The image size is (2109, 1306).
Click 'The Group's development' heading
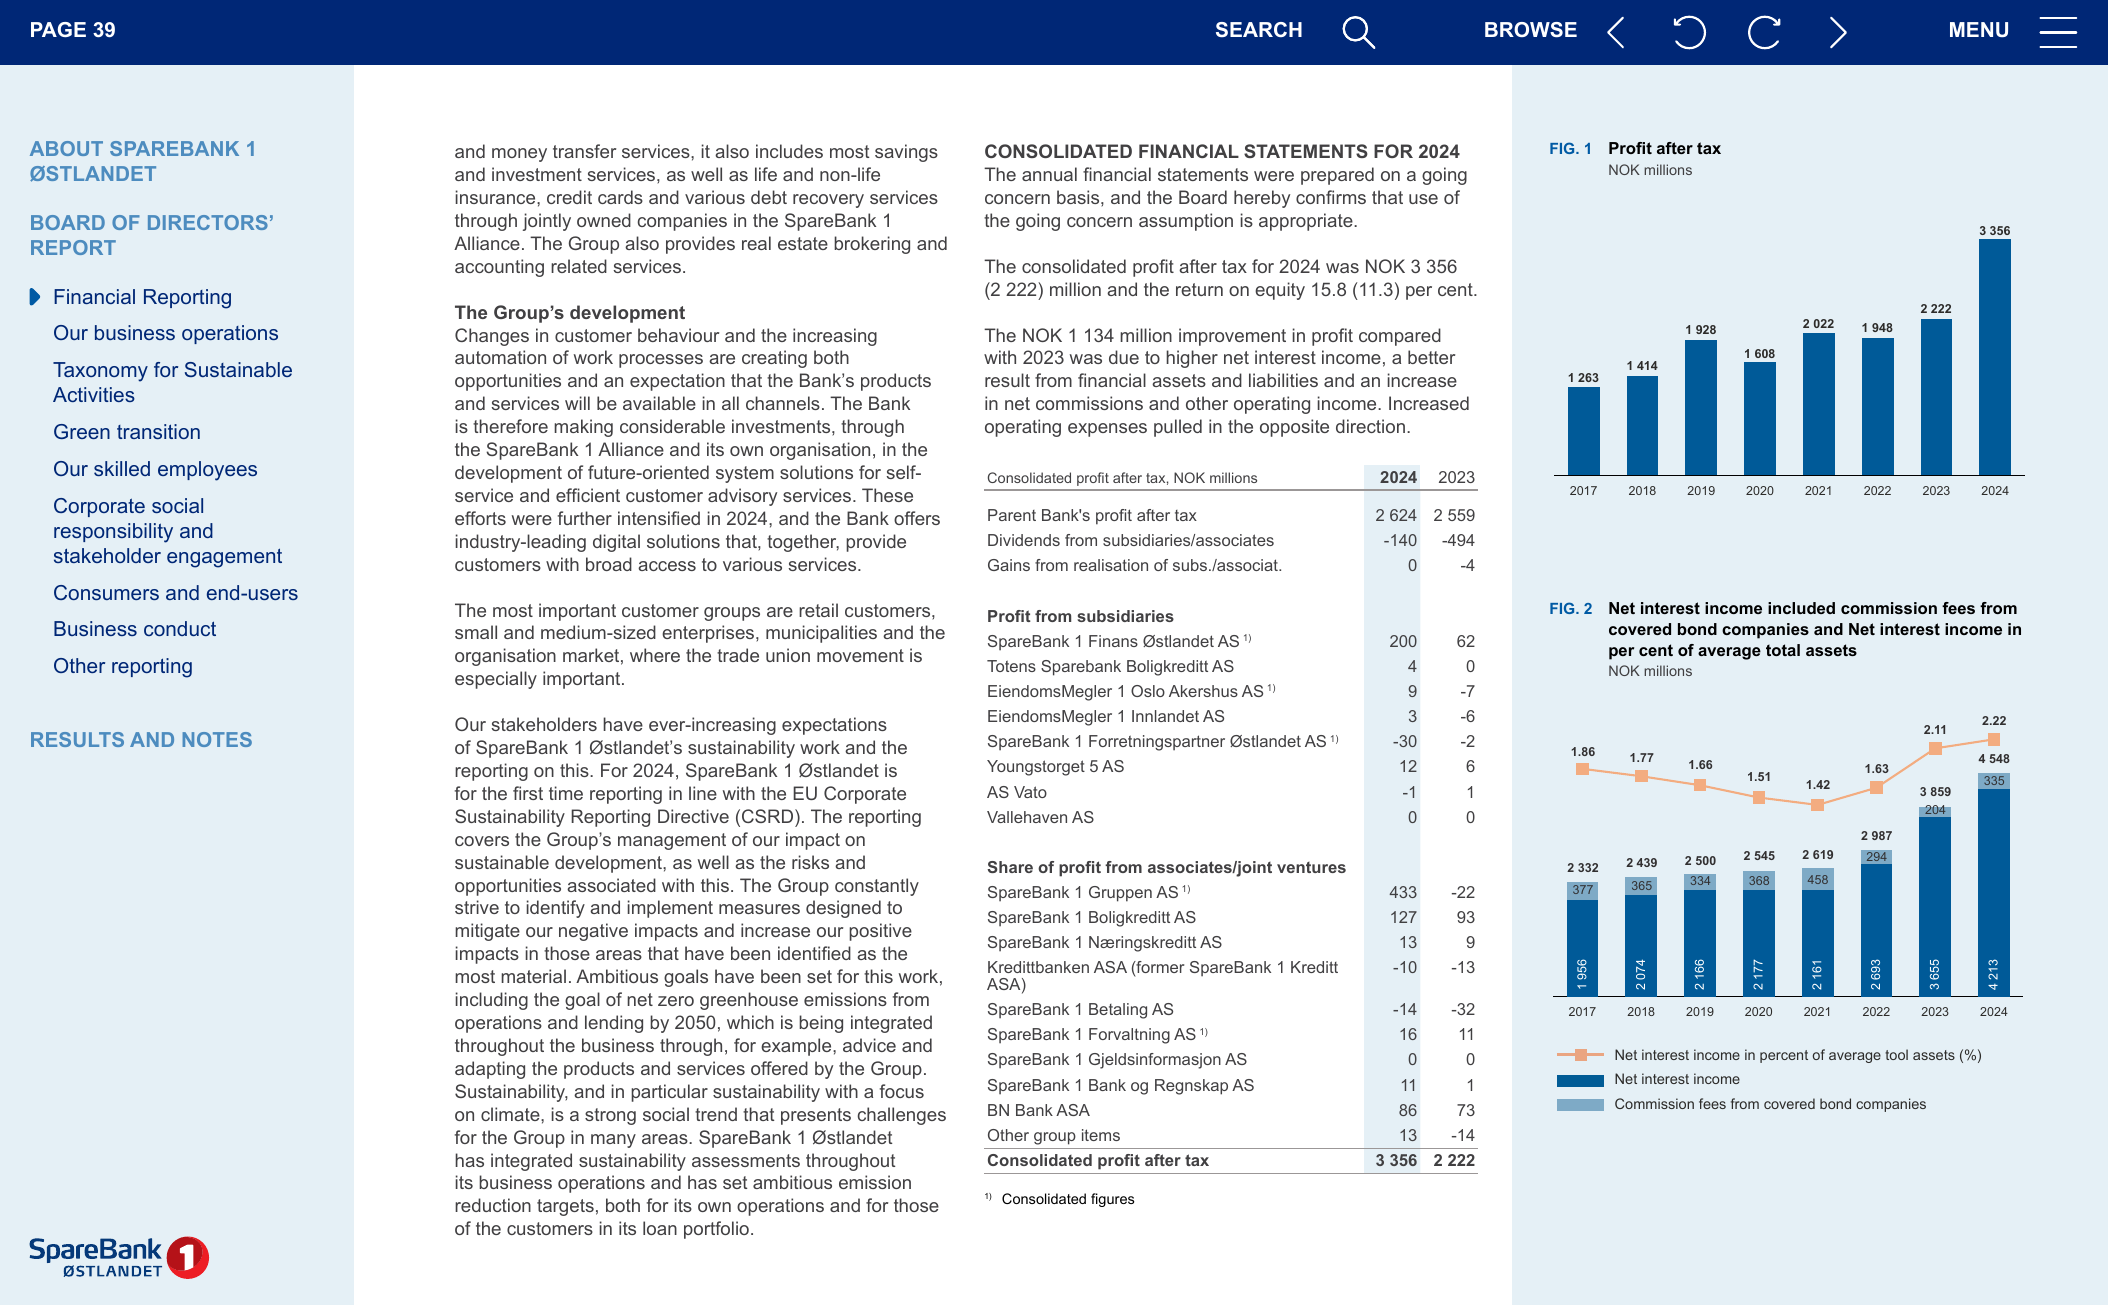point(569,313)
